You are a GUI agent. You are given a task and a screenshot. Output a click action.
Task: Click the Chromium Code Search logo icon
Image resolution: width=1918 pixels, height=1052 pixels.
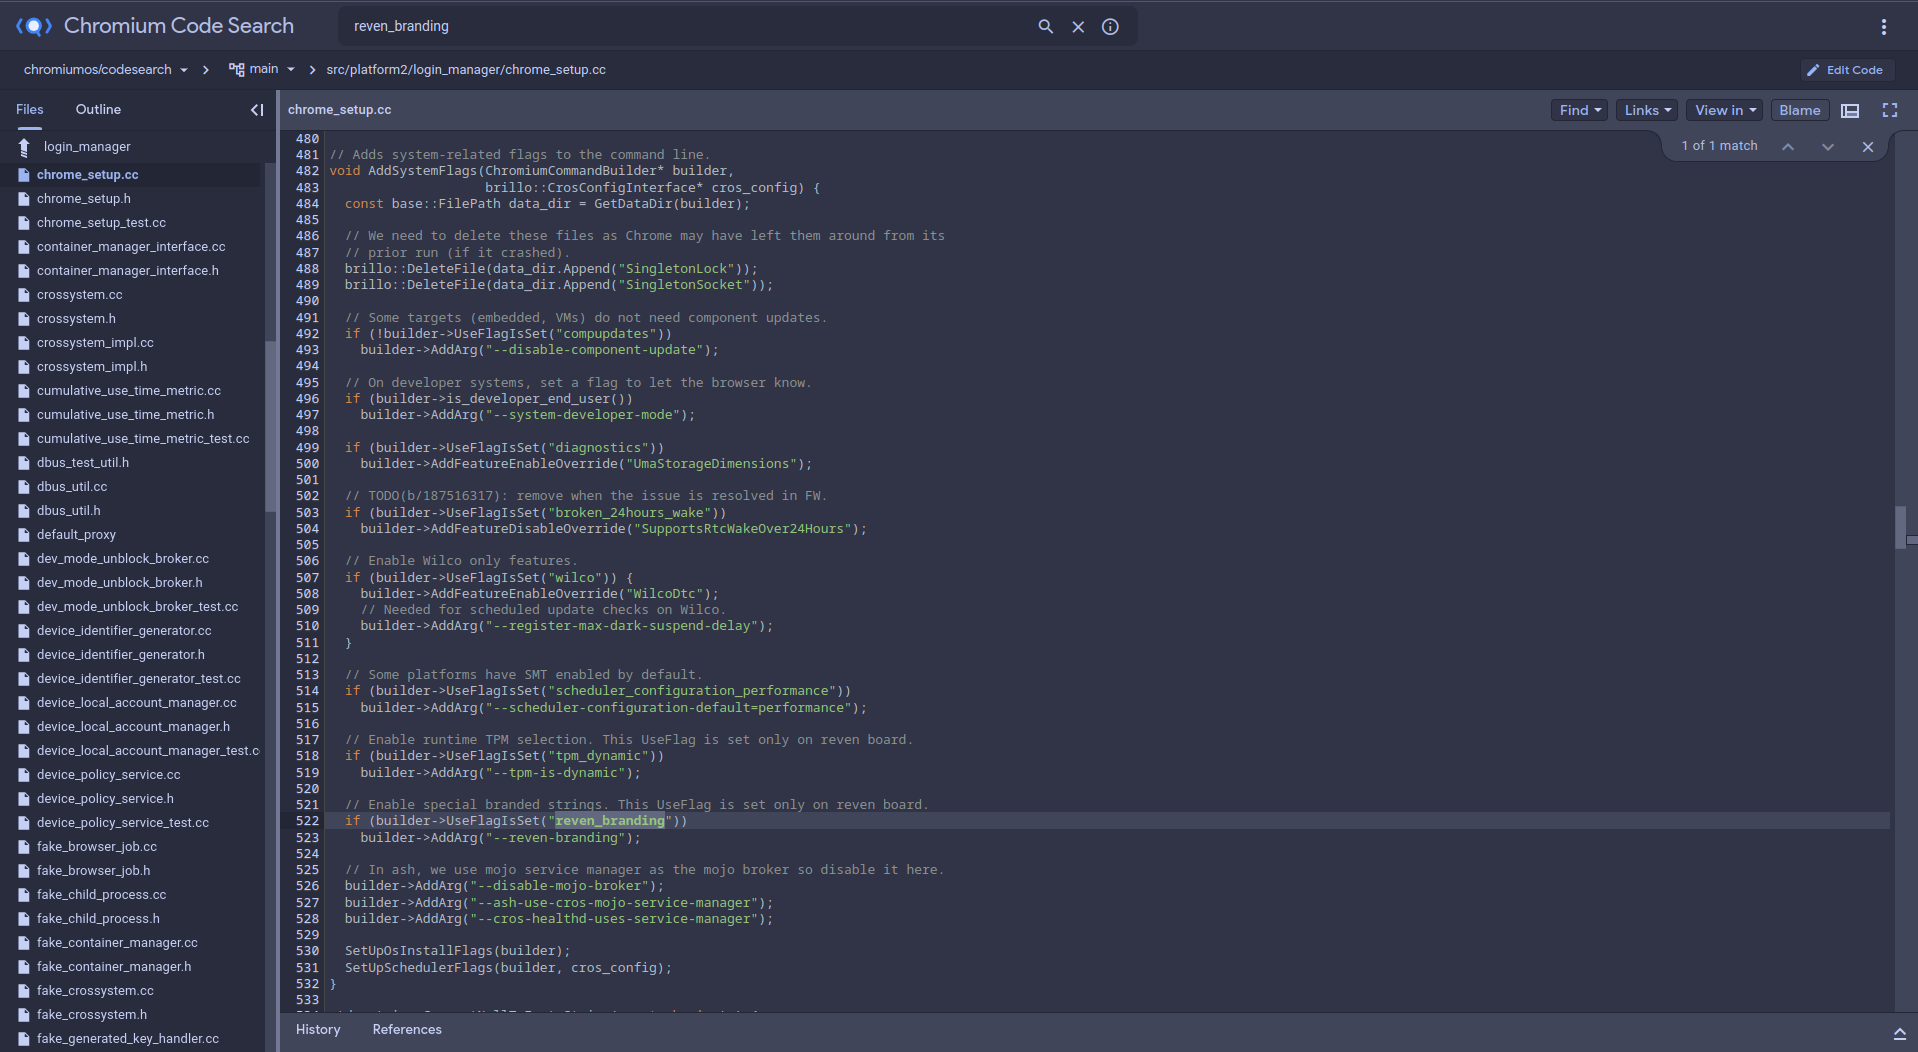pos(34,26)
